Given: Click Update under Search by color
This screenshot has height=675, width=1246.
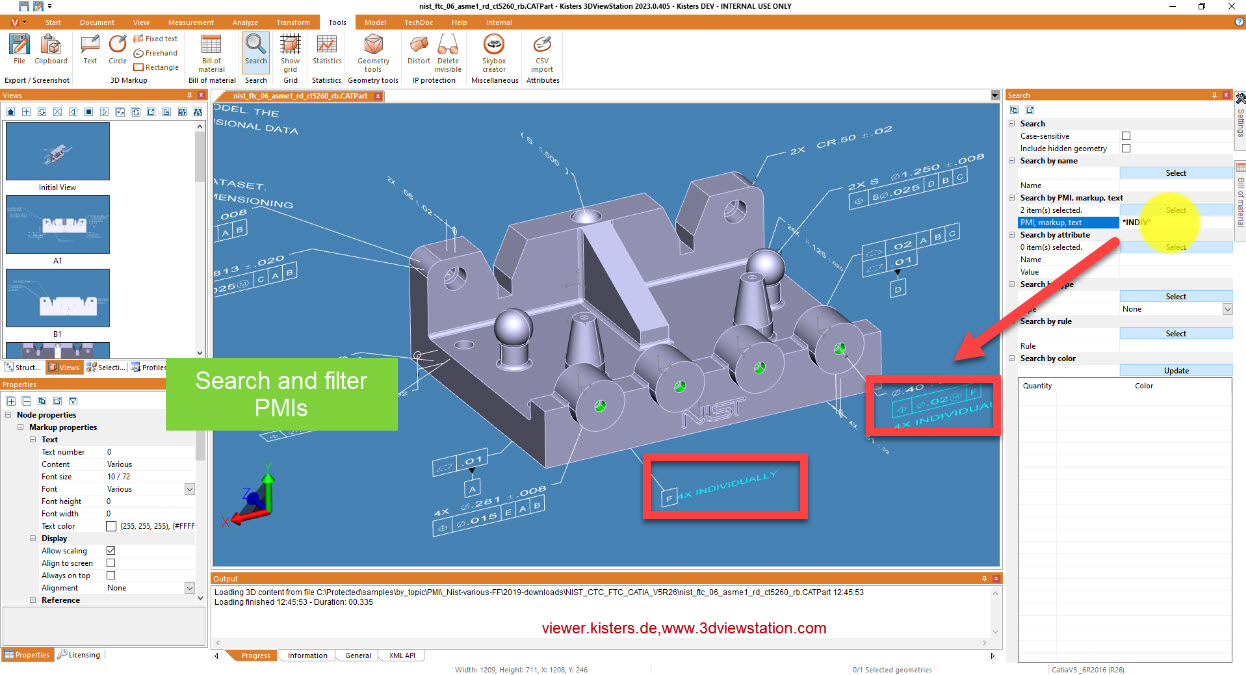Looking at the screenshot, I should (1176, 371).
